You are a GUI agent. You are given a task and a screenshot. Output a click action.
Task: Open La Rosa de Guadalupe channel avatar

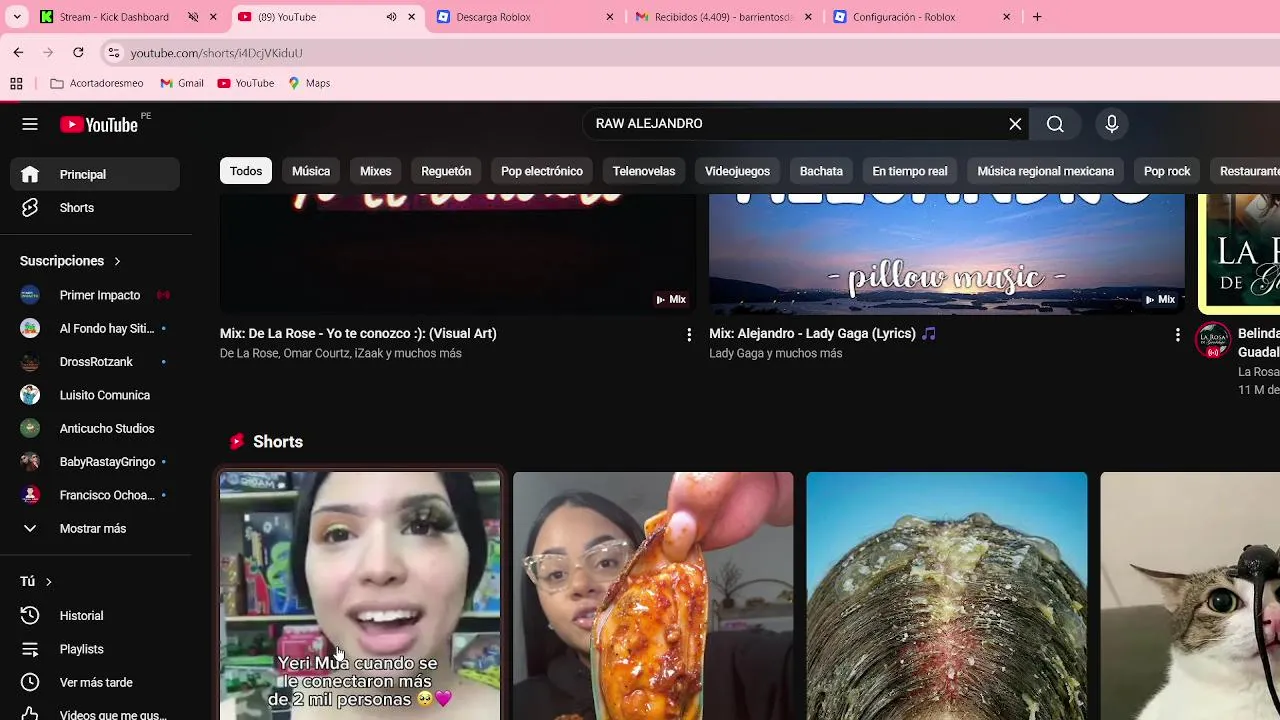click(x=1213, y=341)
